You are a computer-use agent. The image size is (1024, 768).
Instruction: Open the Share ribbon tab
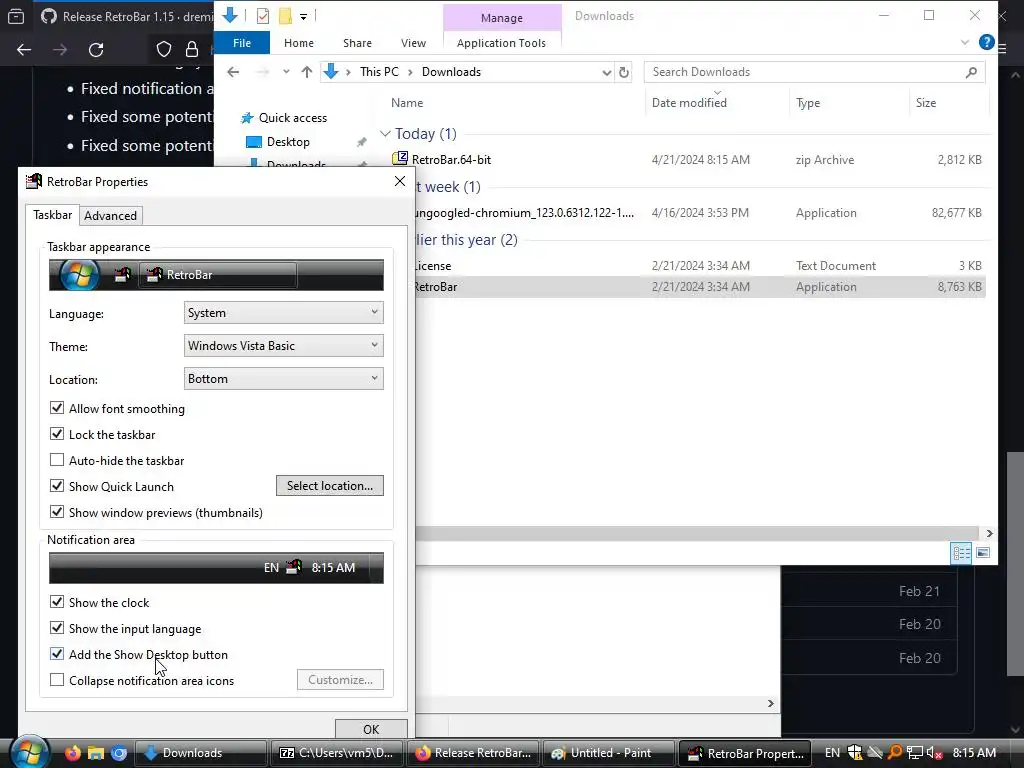357,43
